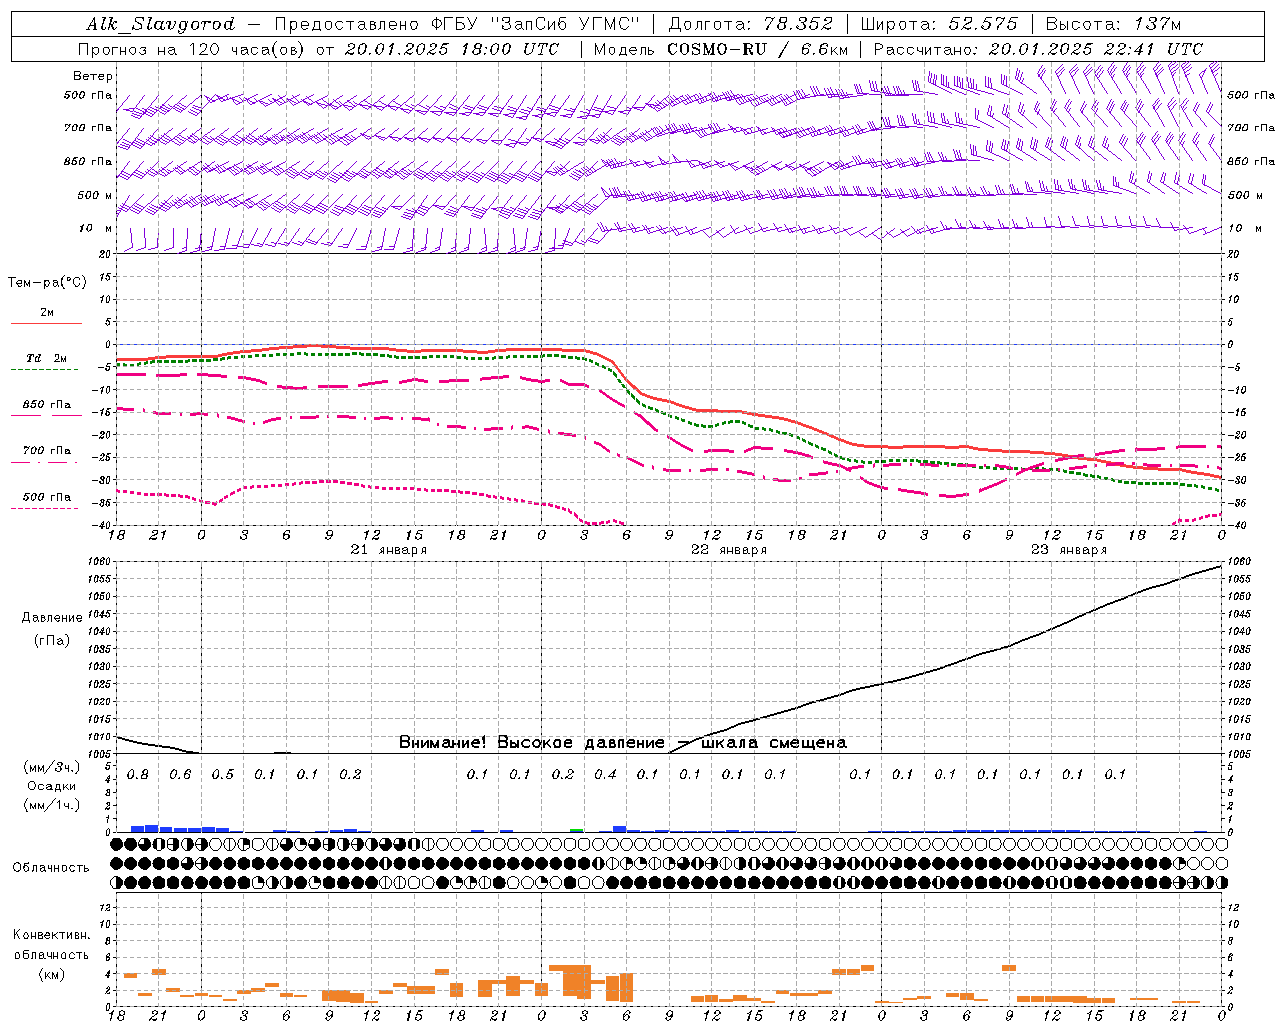The image size is (1280, 1024).
Task: Select the (мм/3ч.) precipitation unit label
Action: click(x=52, y=767)
